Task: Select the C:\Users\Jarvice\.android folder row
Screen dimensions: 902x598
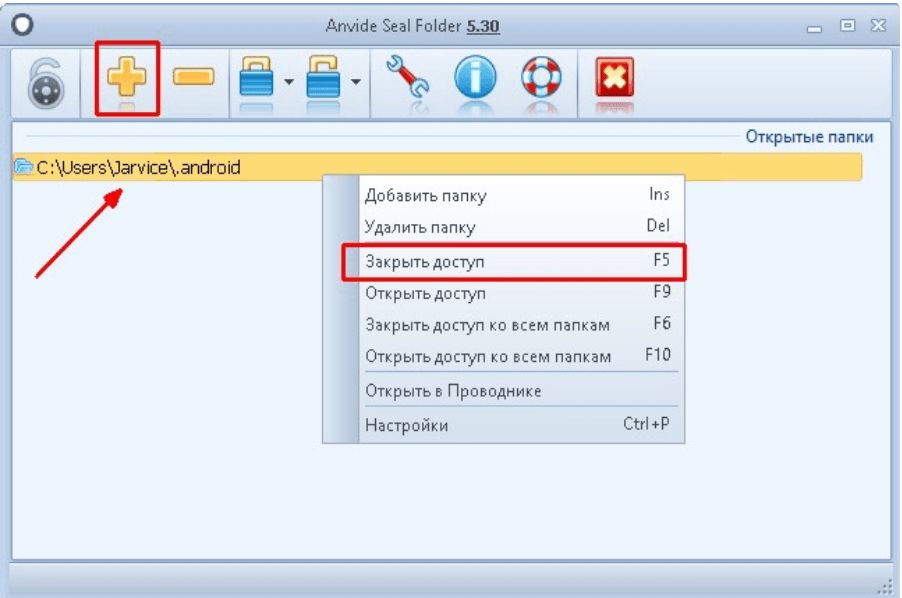Action: pyautogui.click(x=139, y=168)
